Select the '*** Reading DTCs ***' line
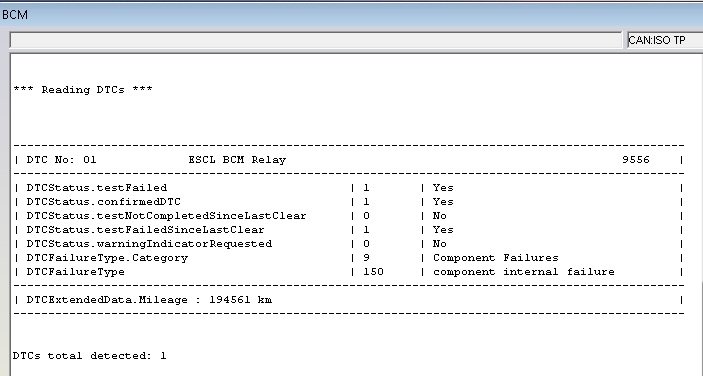This screenshot has width=703, height=376. click(83, 90)
